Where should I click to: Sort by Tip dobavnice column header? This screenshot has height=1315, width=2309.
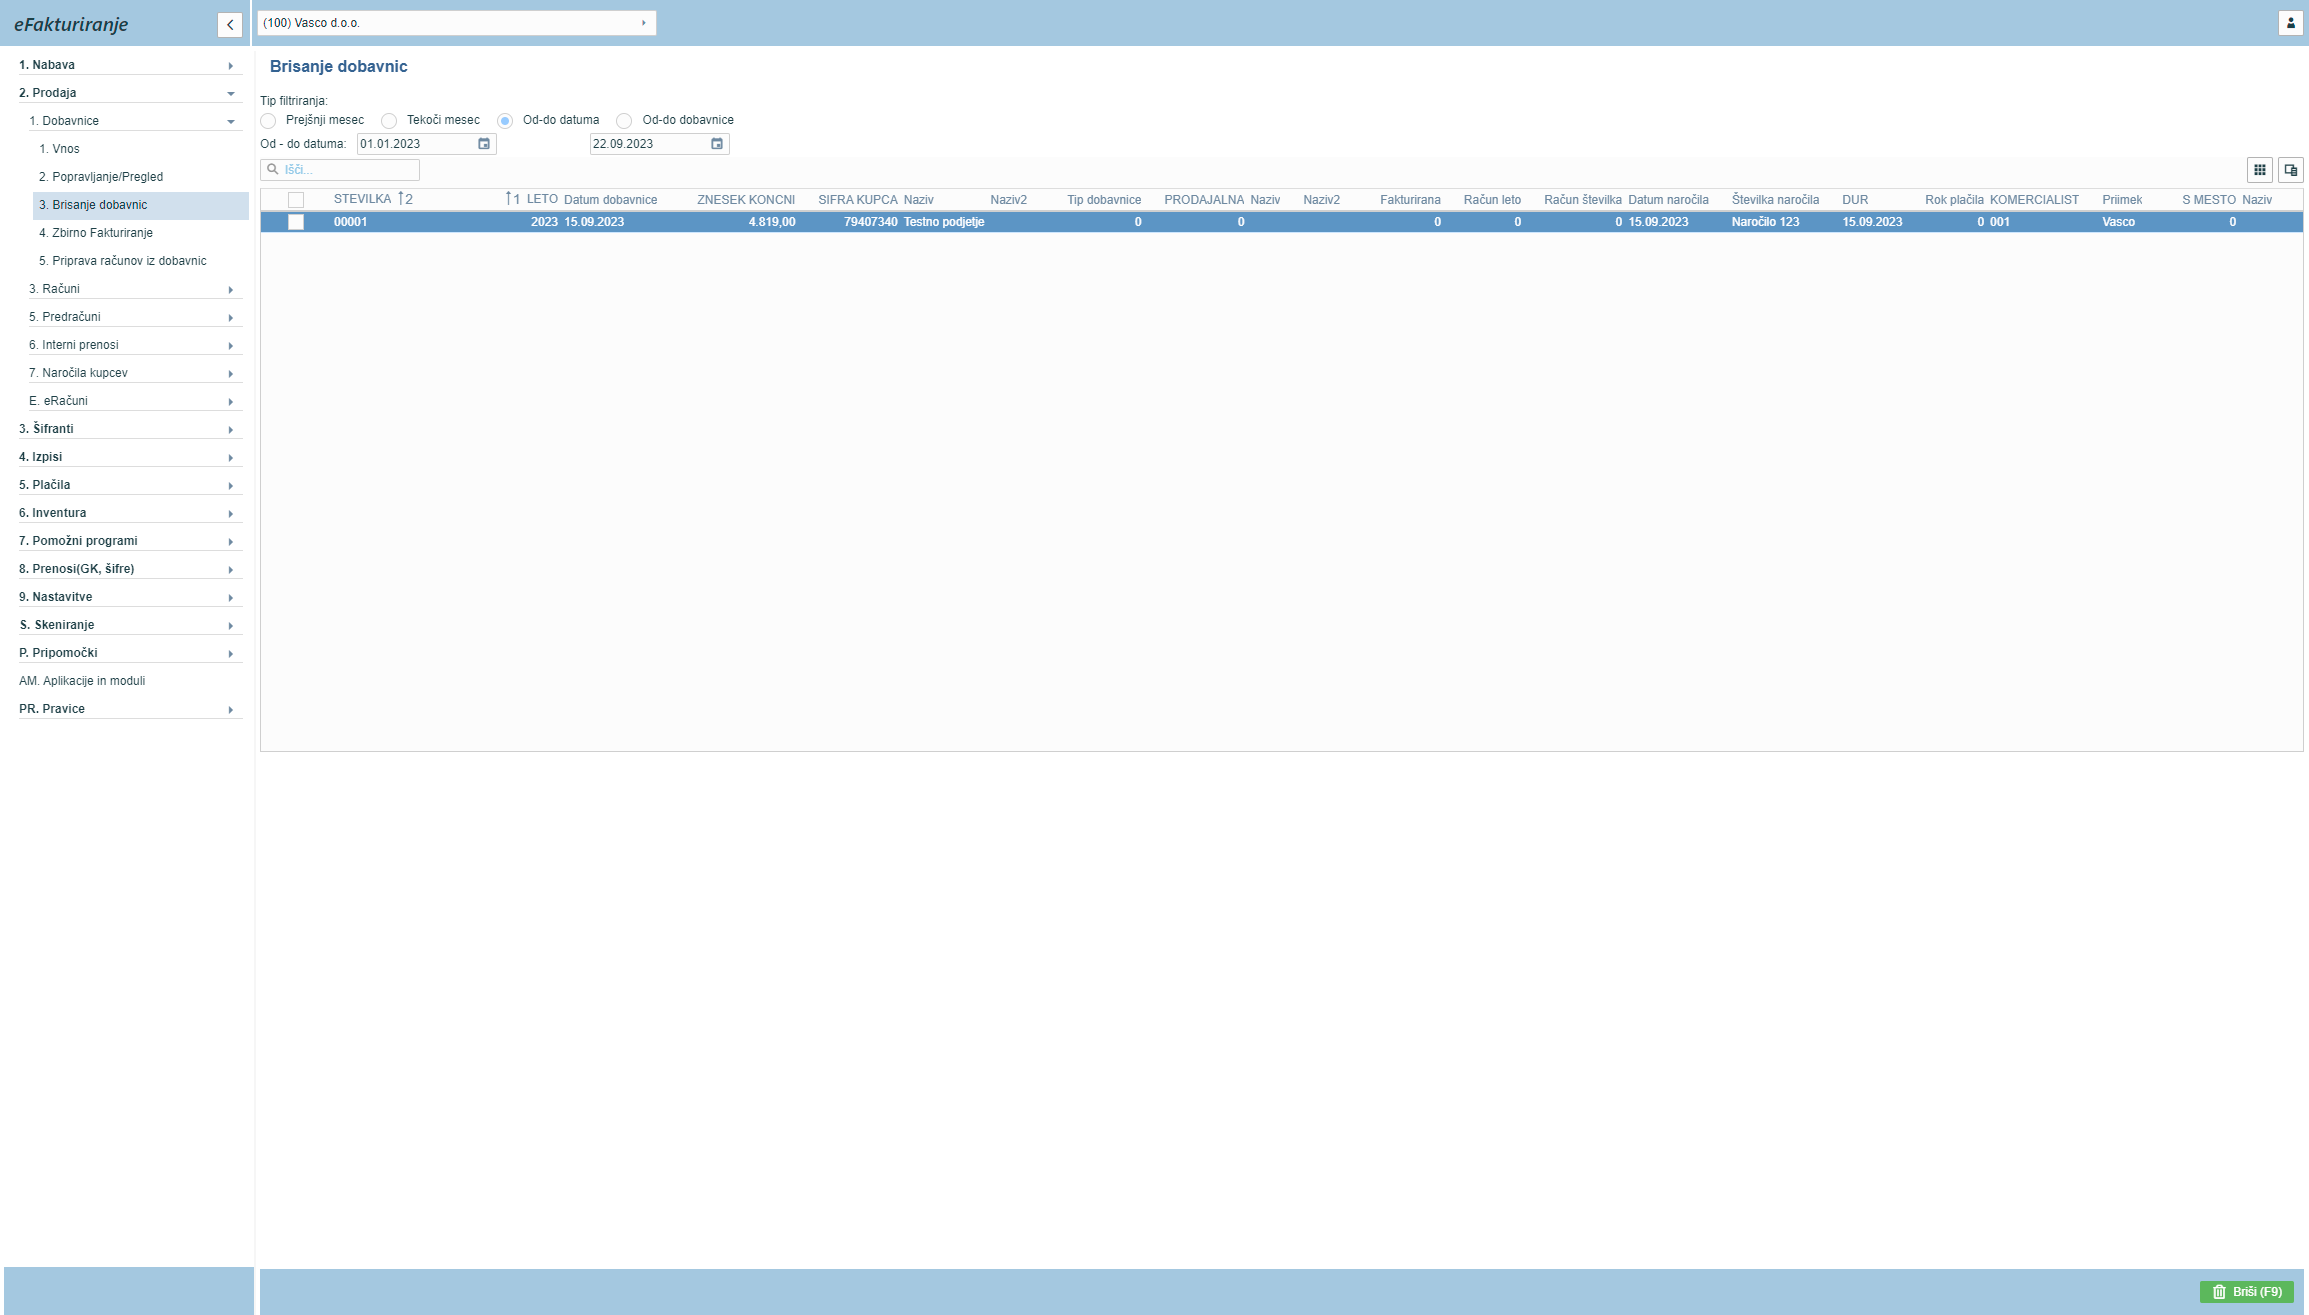[x=1104, y=200]
